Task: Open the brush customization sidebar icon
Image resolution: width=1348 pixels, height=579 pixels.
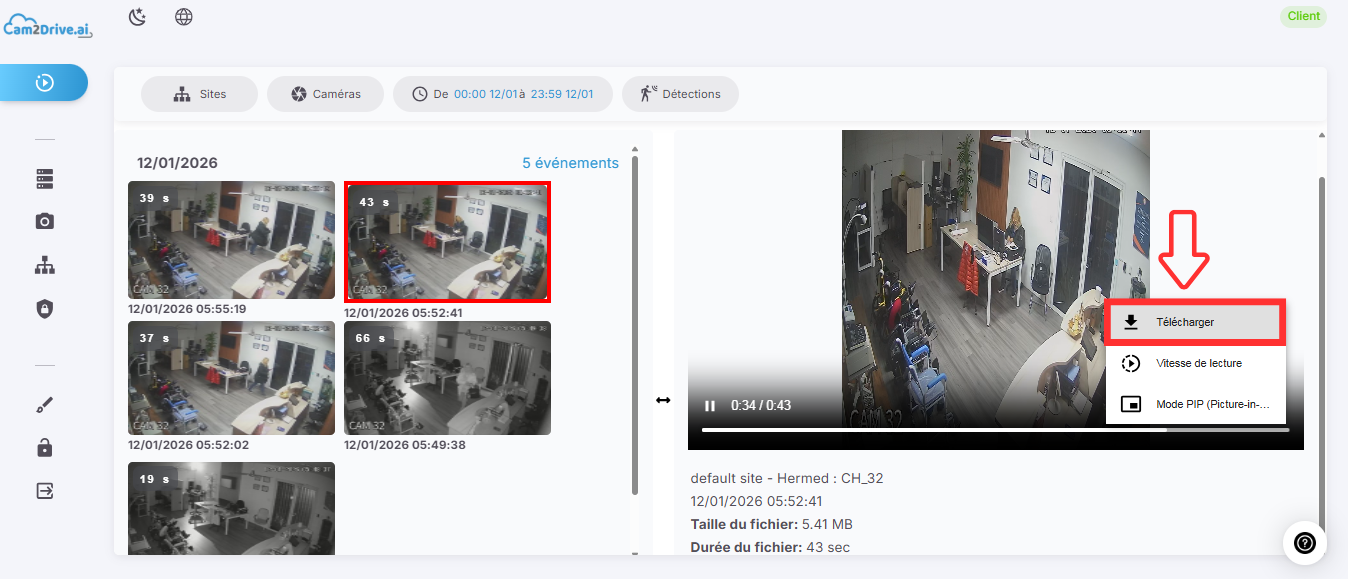Action: pyautogui.click(x=44, y=405)
